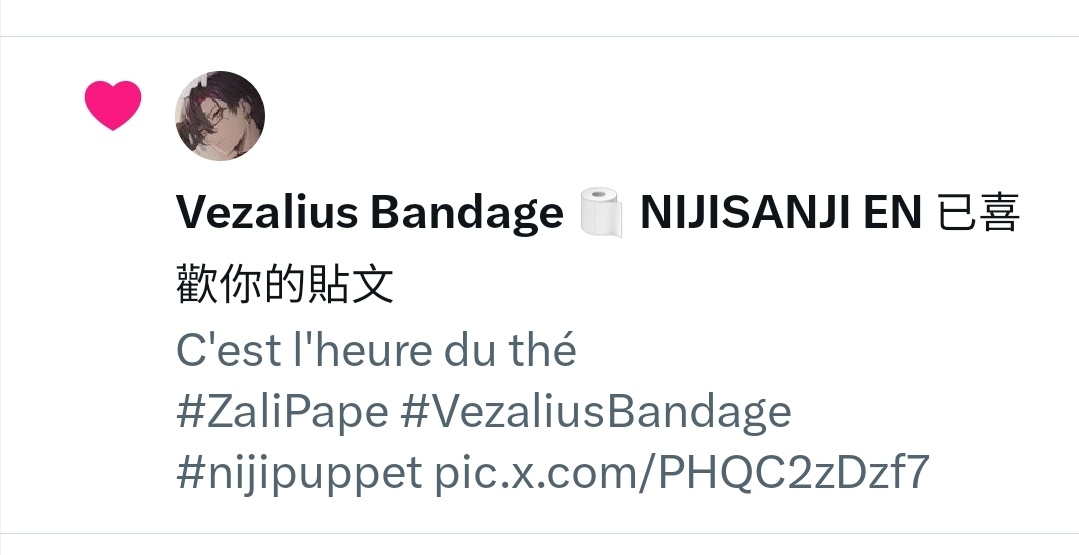The width and height of the screenshot is (1079, 555).
Task: Click the word "Bandage" in the display name
Action: tap(467, 214)
